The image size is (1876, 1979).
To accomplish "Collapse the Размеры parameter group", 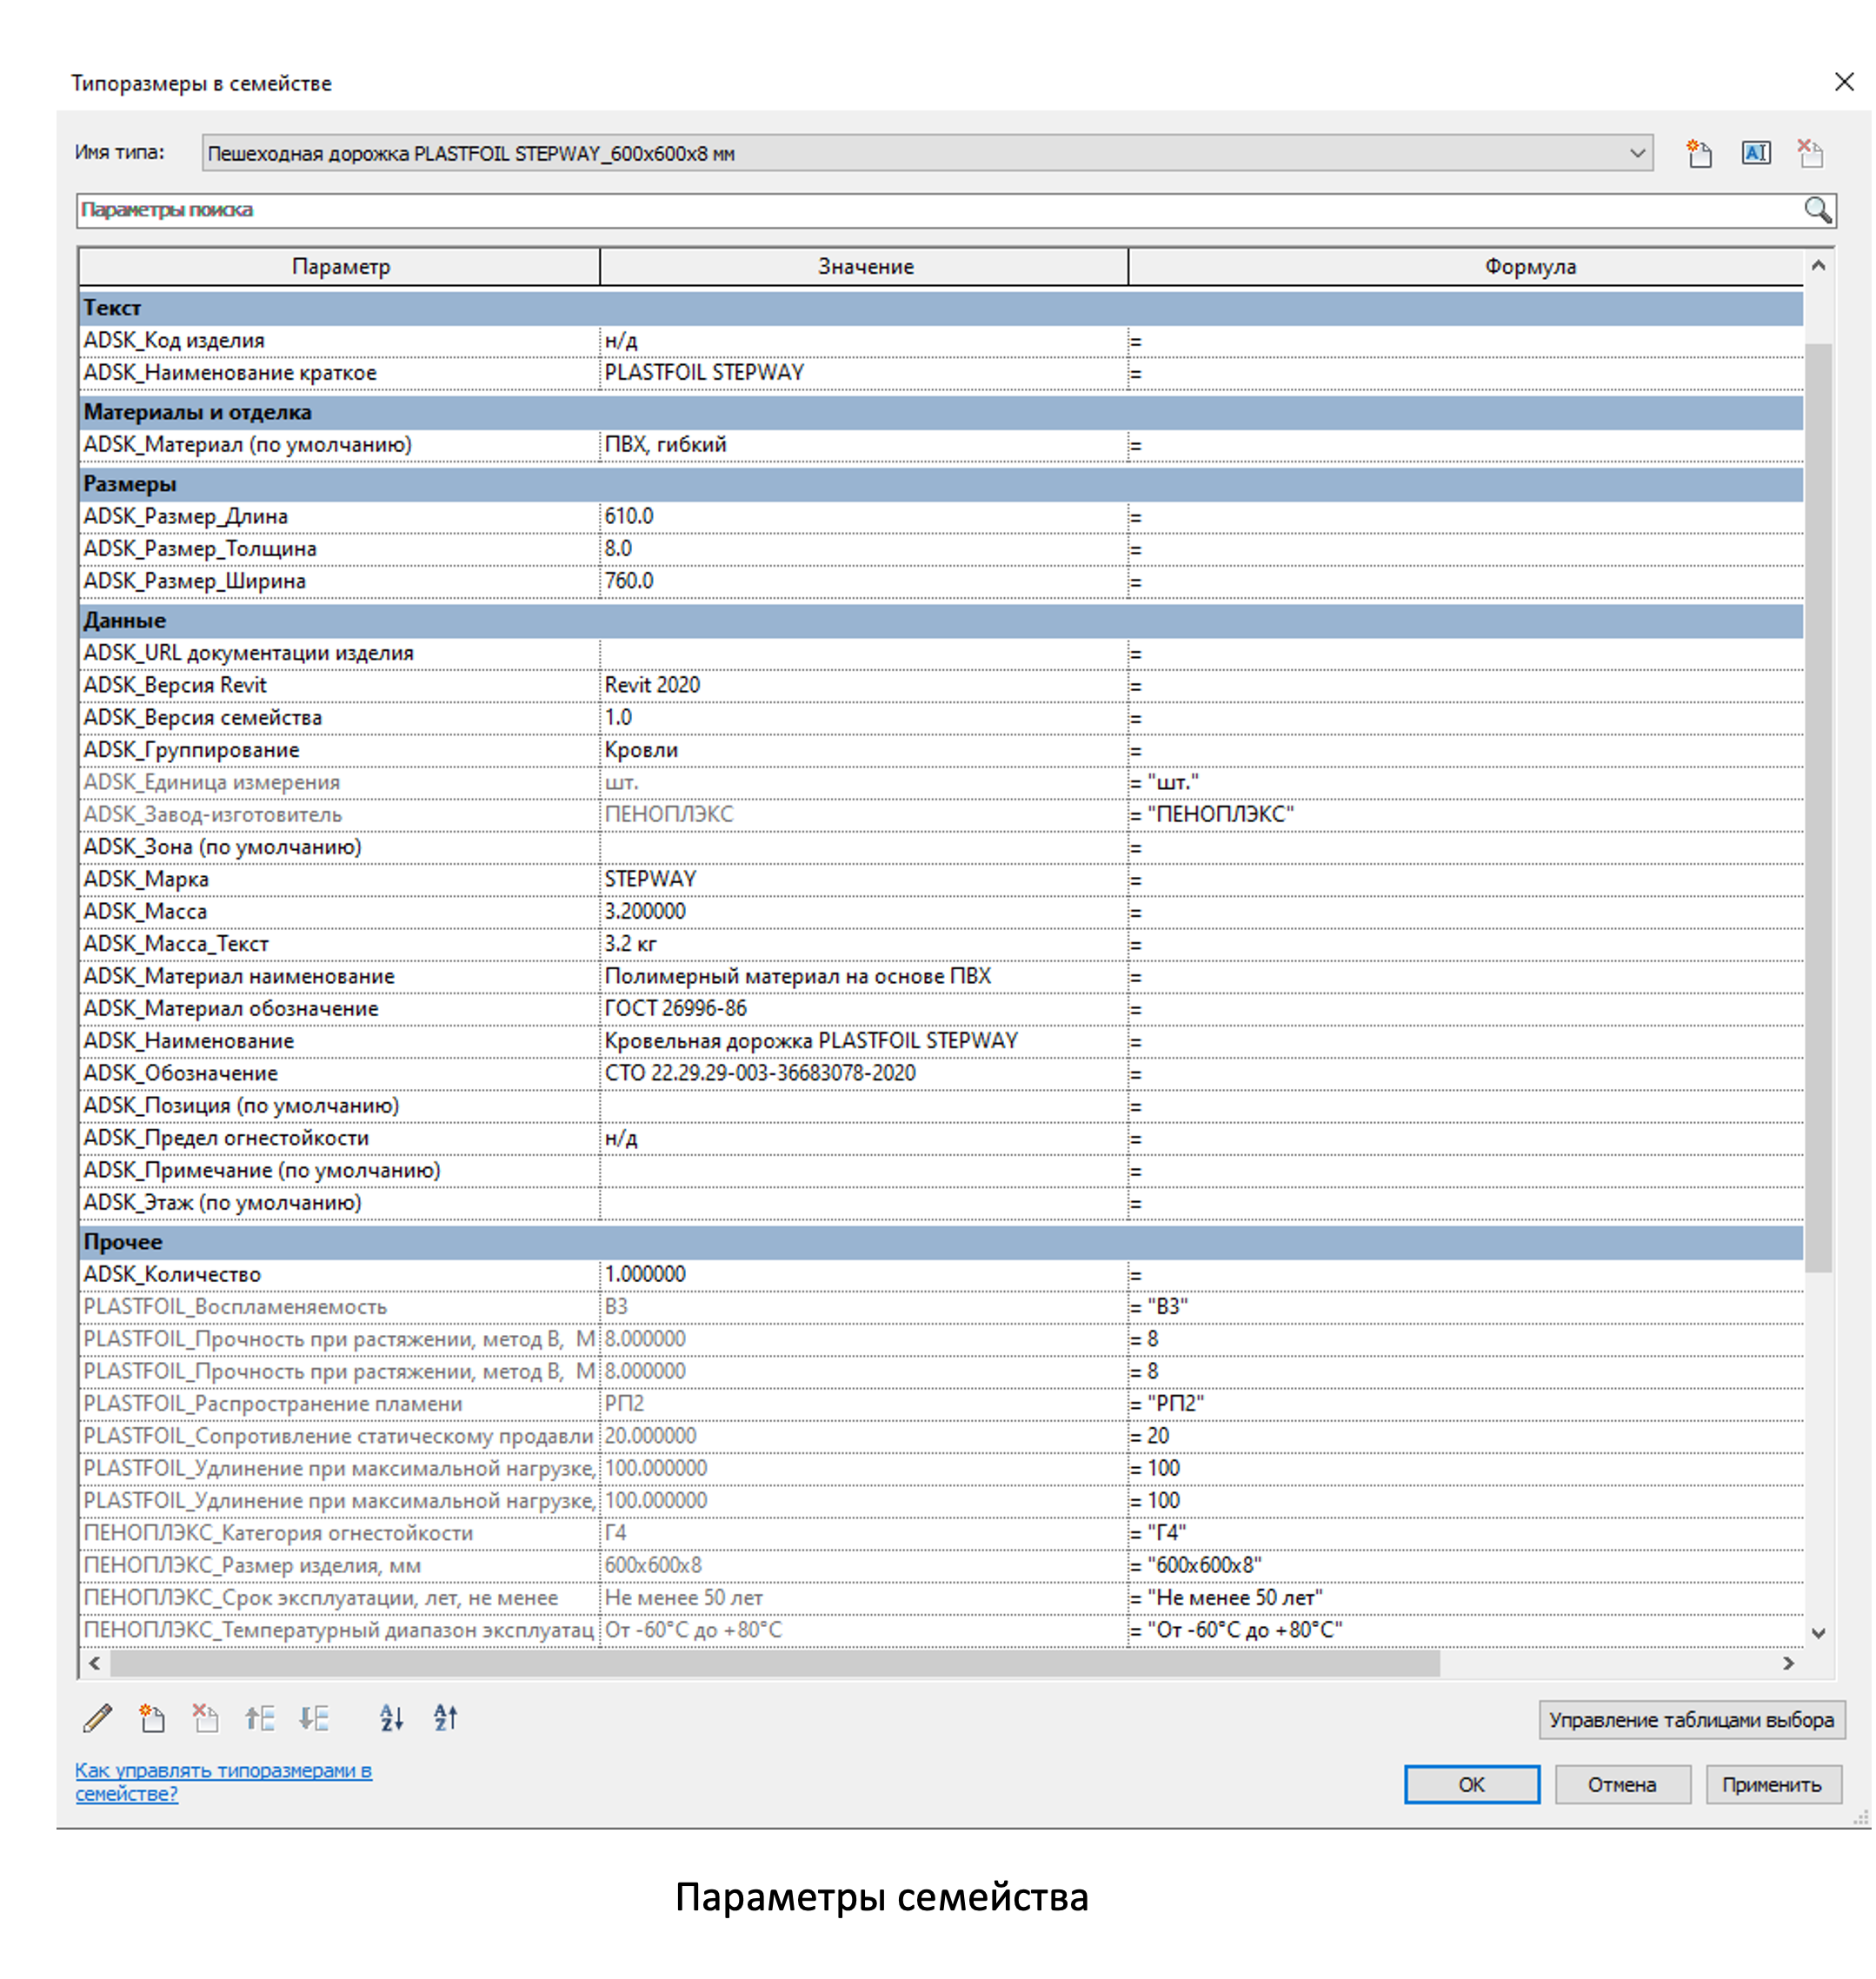I will click(941, 484).
